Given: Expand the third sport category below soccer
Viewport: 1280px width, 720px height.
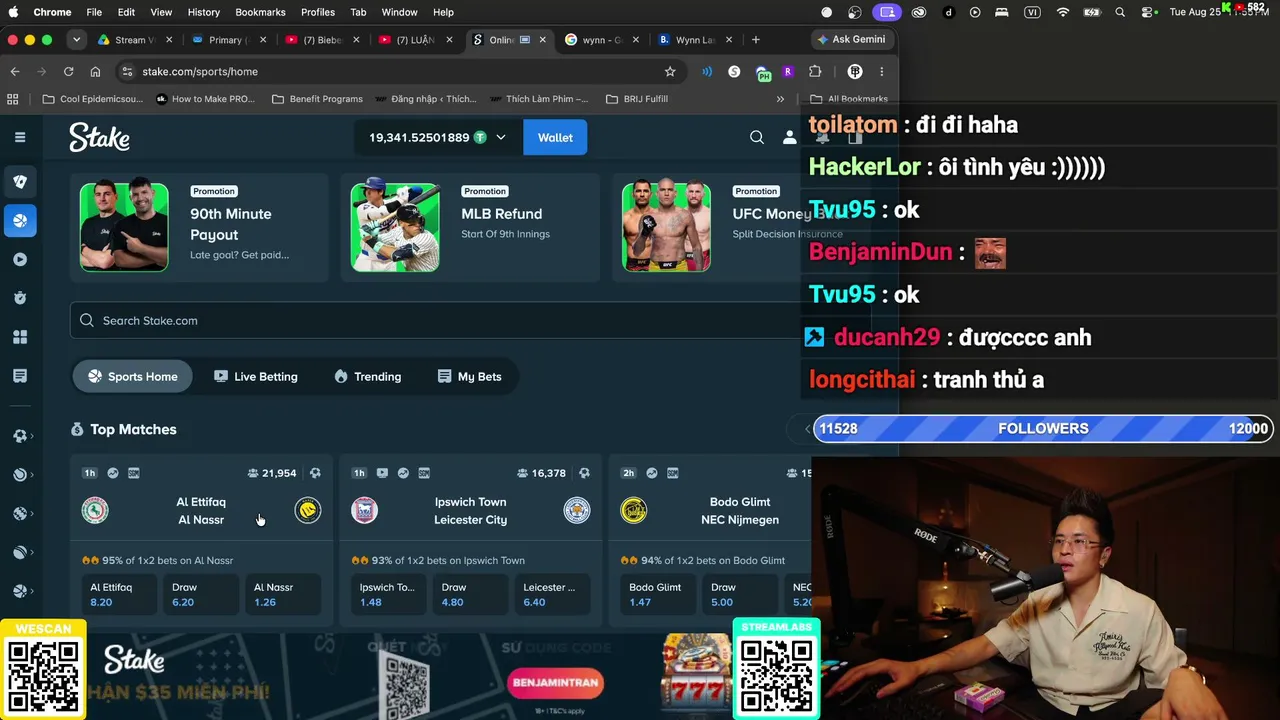Looking at the screenshot, I should [22, 514].
